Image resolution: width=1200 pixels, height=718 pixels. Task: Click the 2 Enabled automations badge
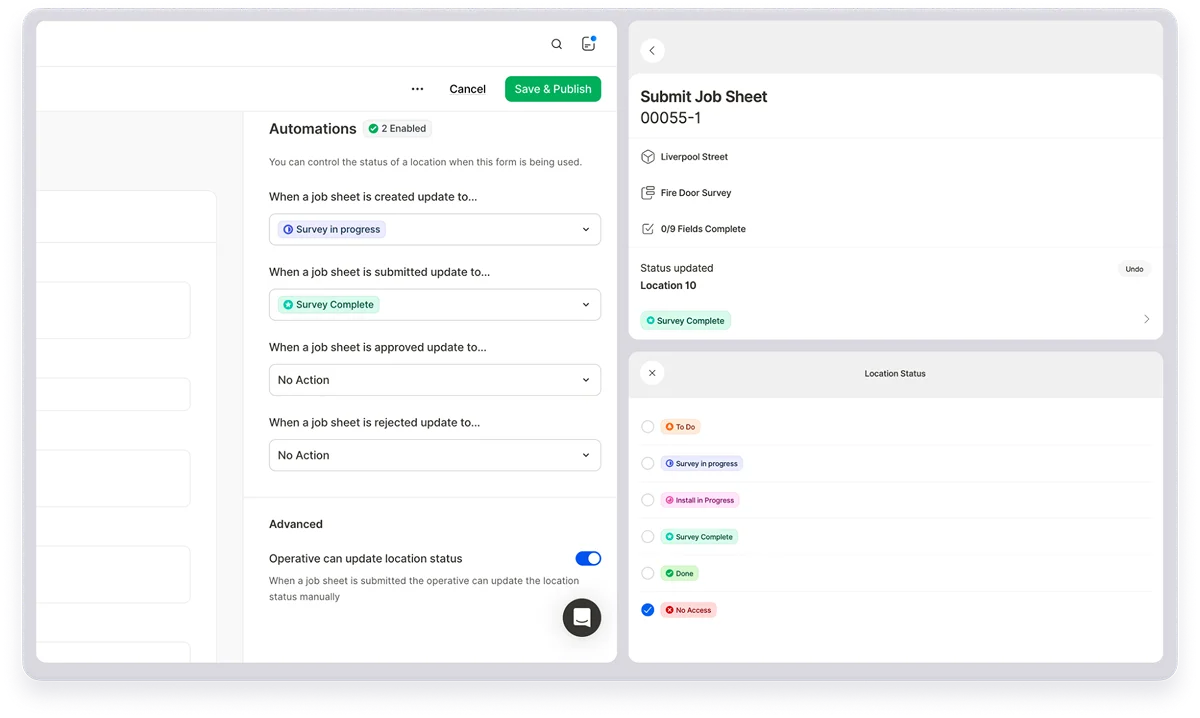pyautogui.click(x=397, y=128)
